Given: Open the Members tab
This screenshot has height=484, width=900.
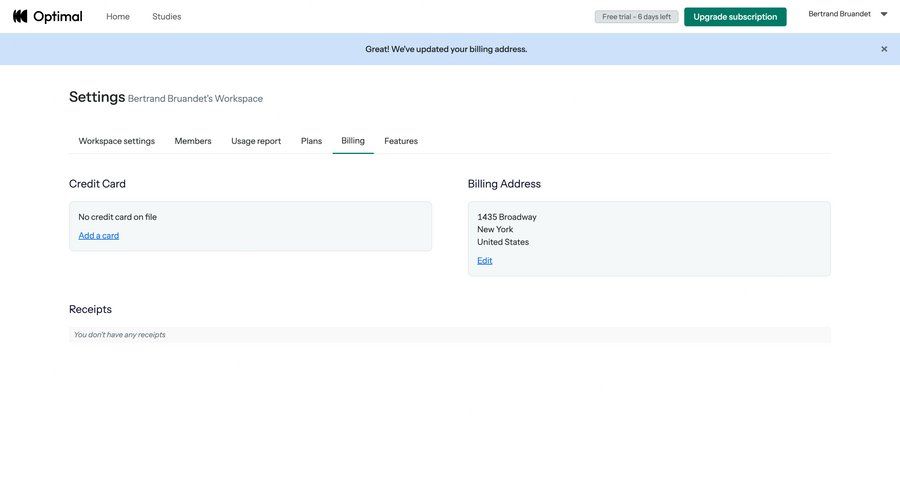Looking at the screenshot, I should (193, 141).
